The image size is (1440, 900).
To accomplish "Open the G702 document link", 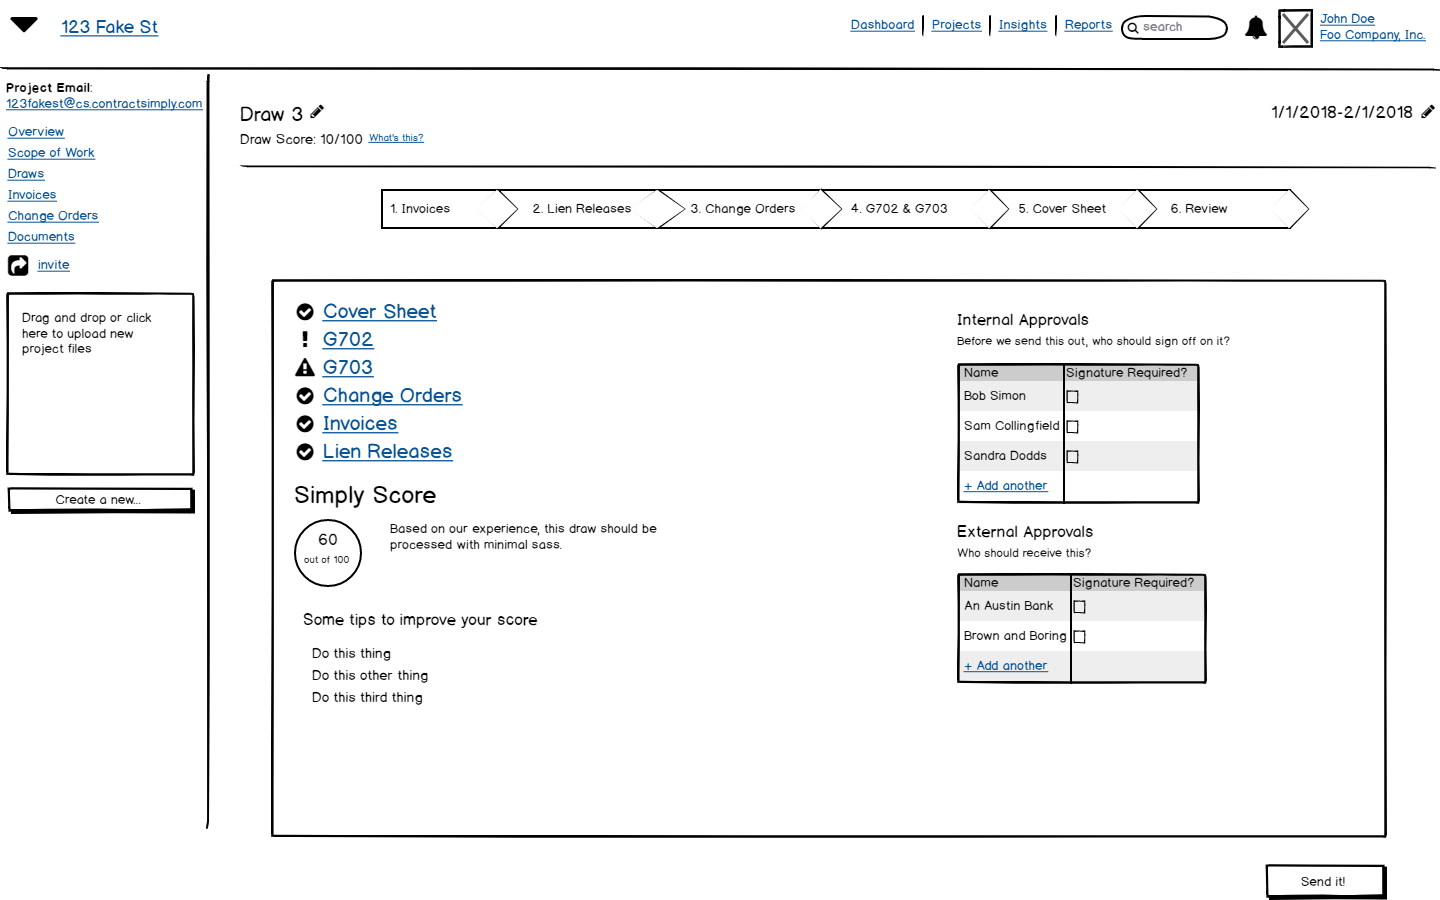I will coord(348,340).
